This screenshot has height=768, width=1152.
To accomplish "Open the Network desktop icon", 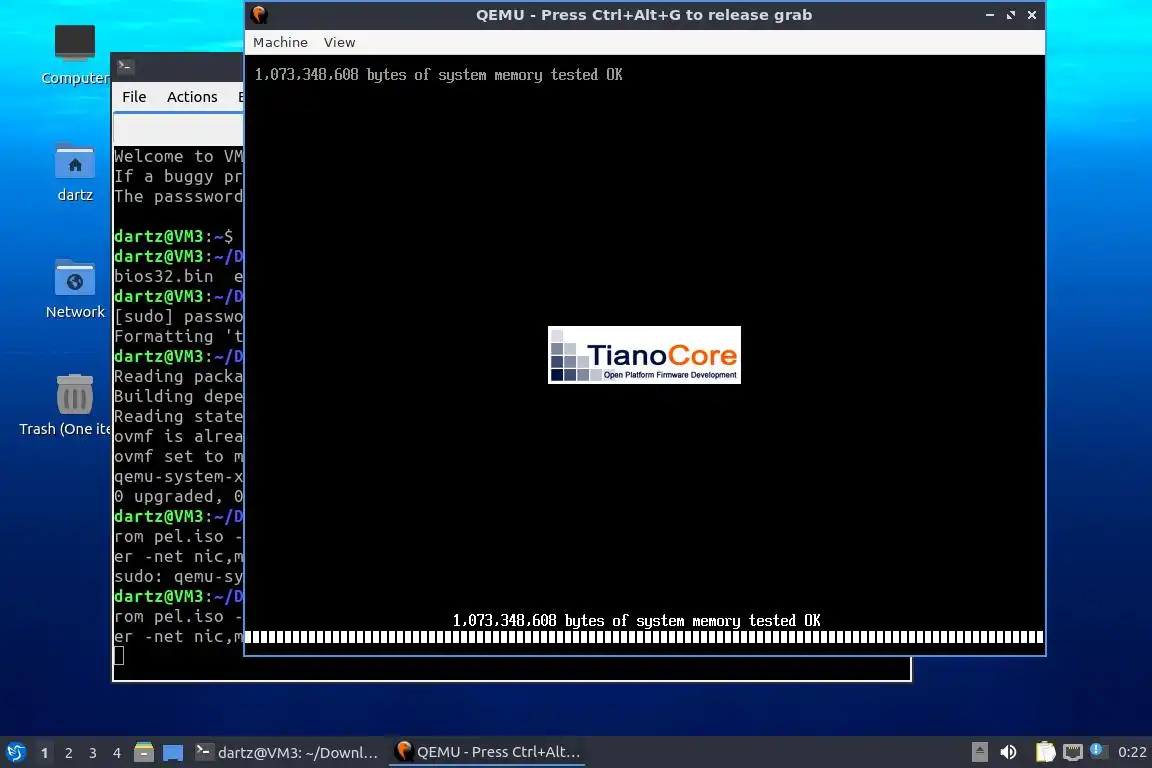I will [x=75, y=290].
